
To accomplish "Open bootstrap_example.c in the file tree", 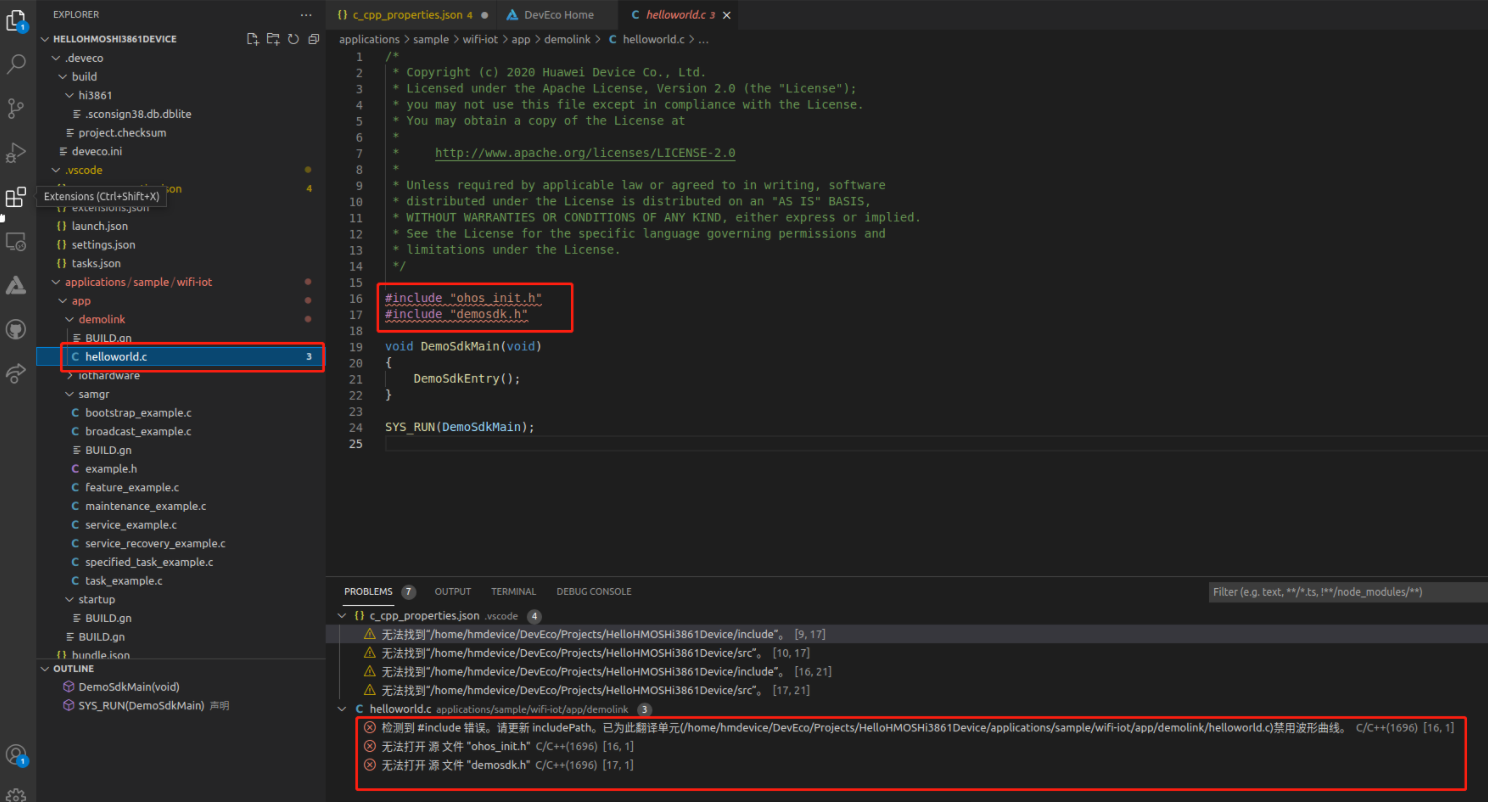I will tap(138, 413).
